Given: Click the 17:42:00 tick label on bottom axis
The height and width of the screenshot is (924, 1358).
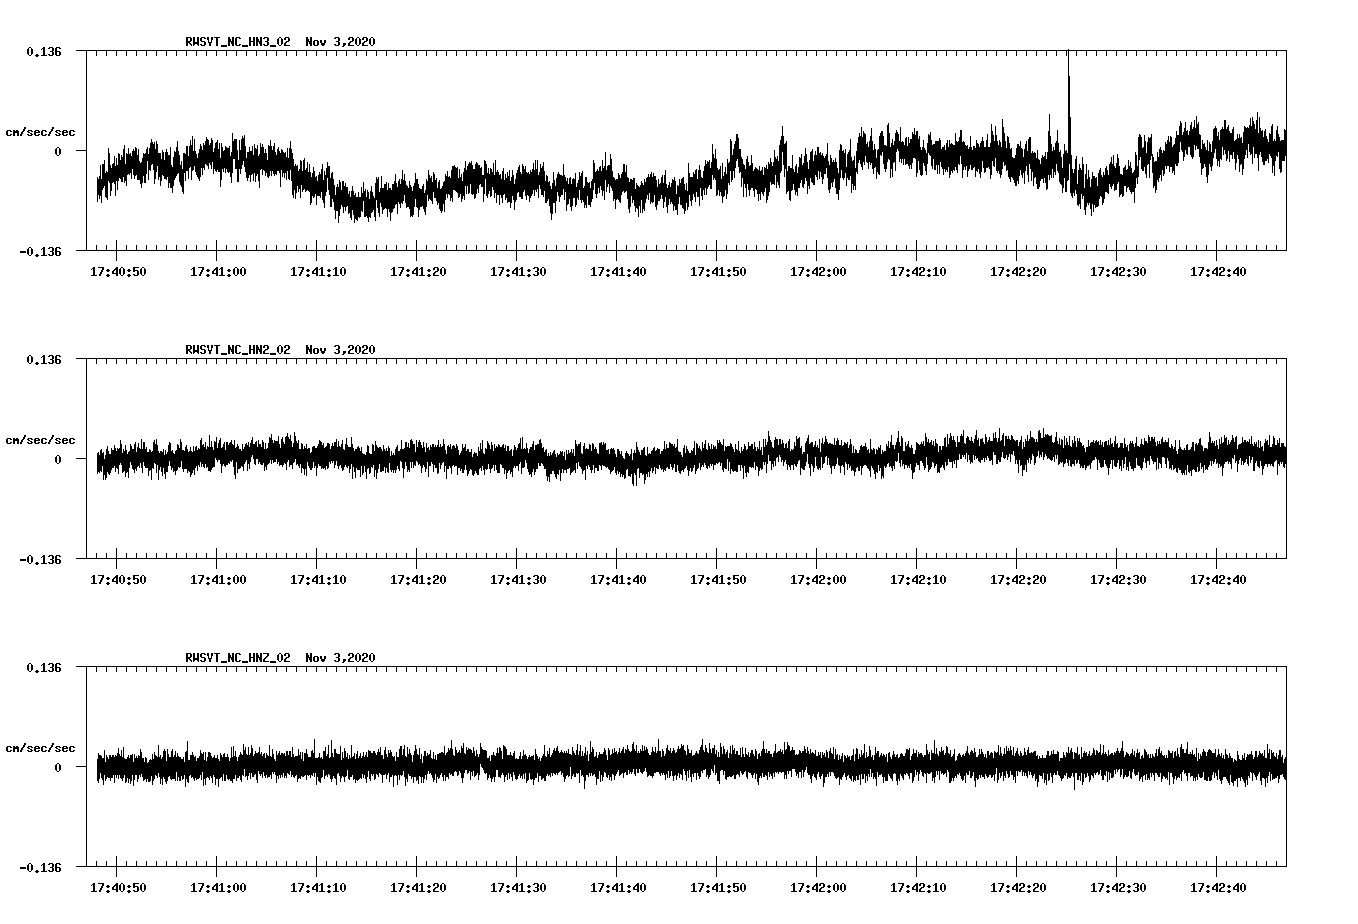Looking at the screenshot, I should [x=819, y=887].
